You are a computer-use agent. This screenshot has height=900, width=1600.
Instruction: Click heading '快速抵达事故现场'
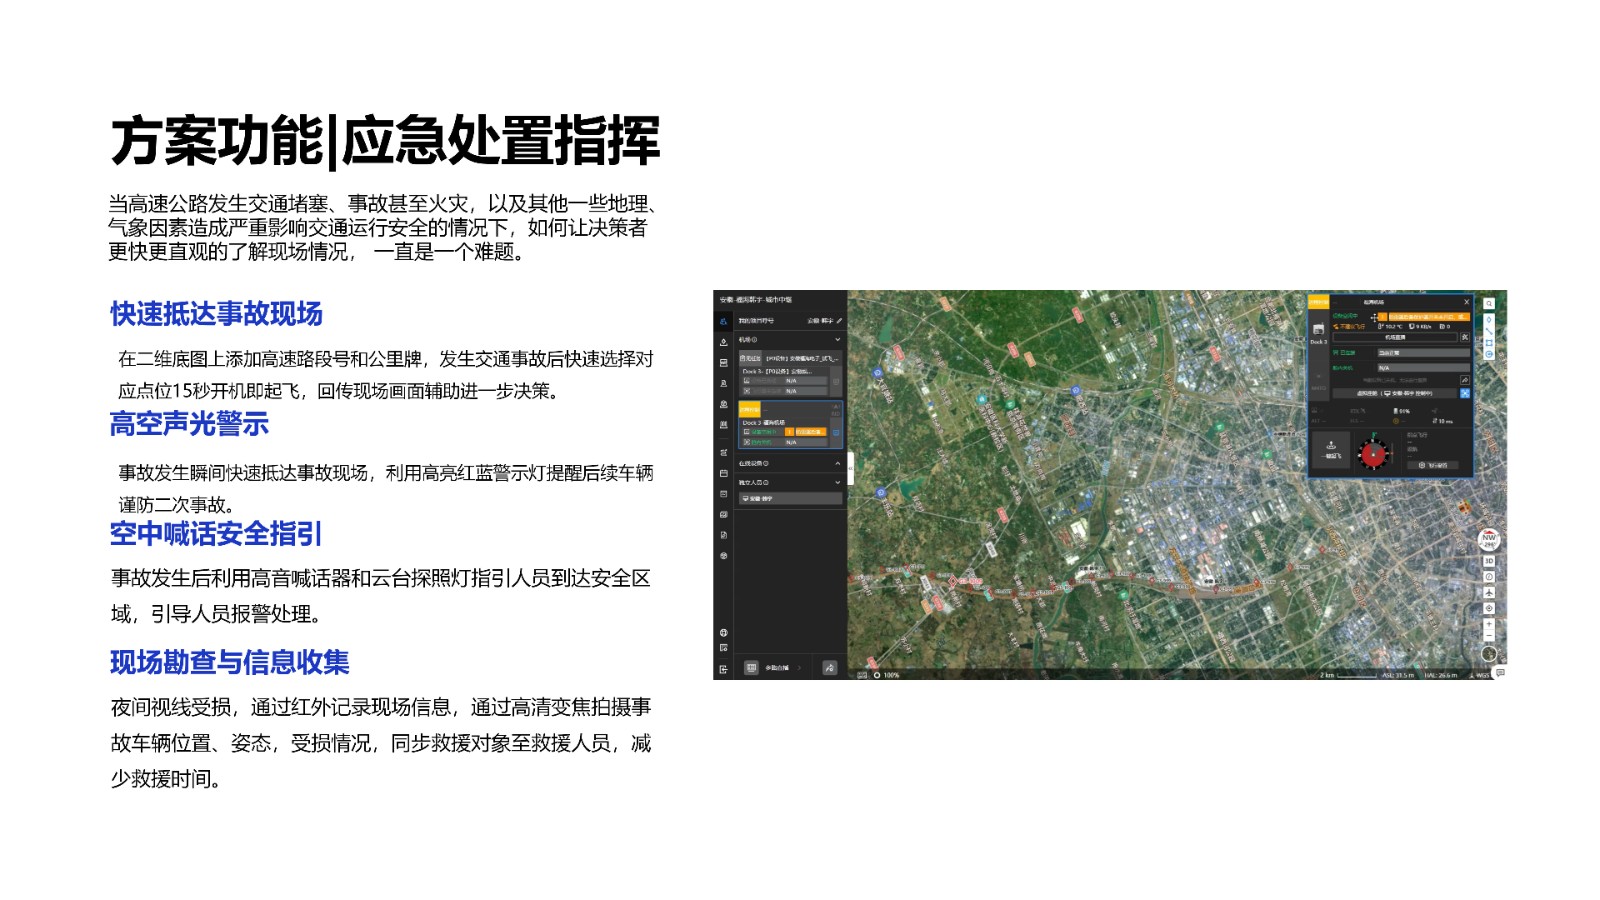216,314
